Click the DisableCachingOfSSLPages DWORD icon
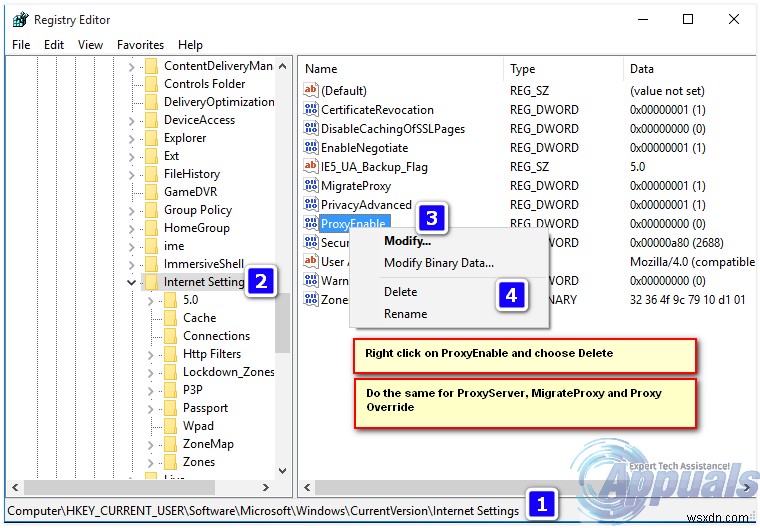This screenshot has height=528, width=760. coord(311,128)
